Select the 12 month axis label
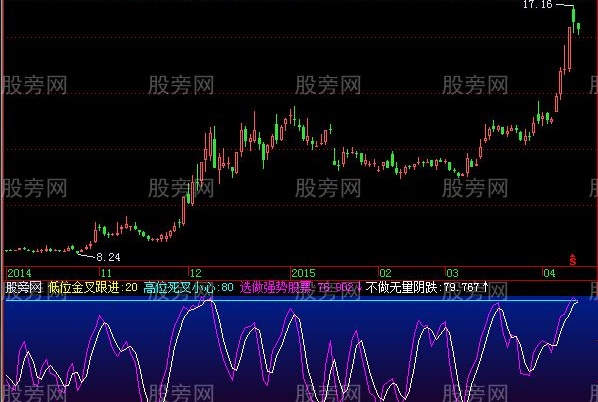 point(196,273)
